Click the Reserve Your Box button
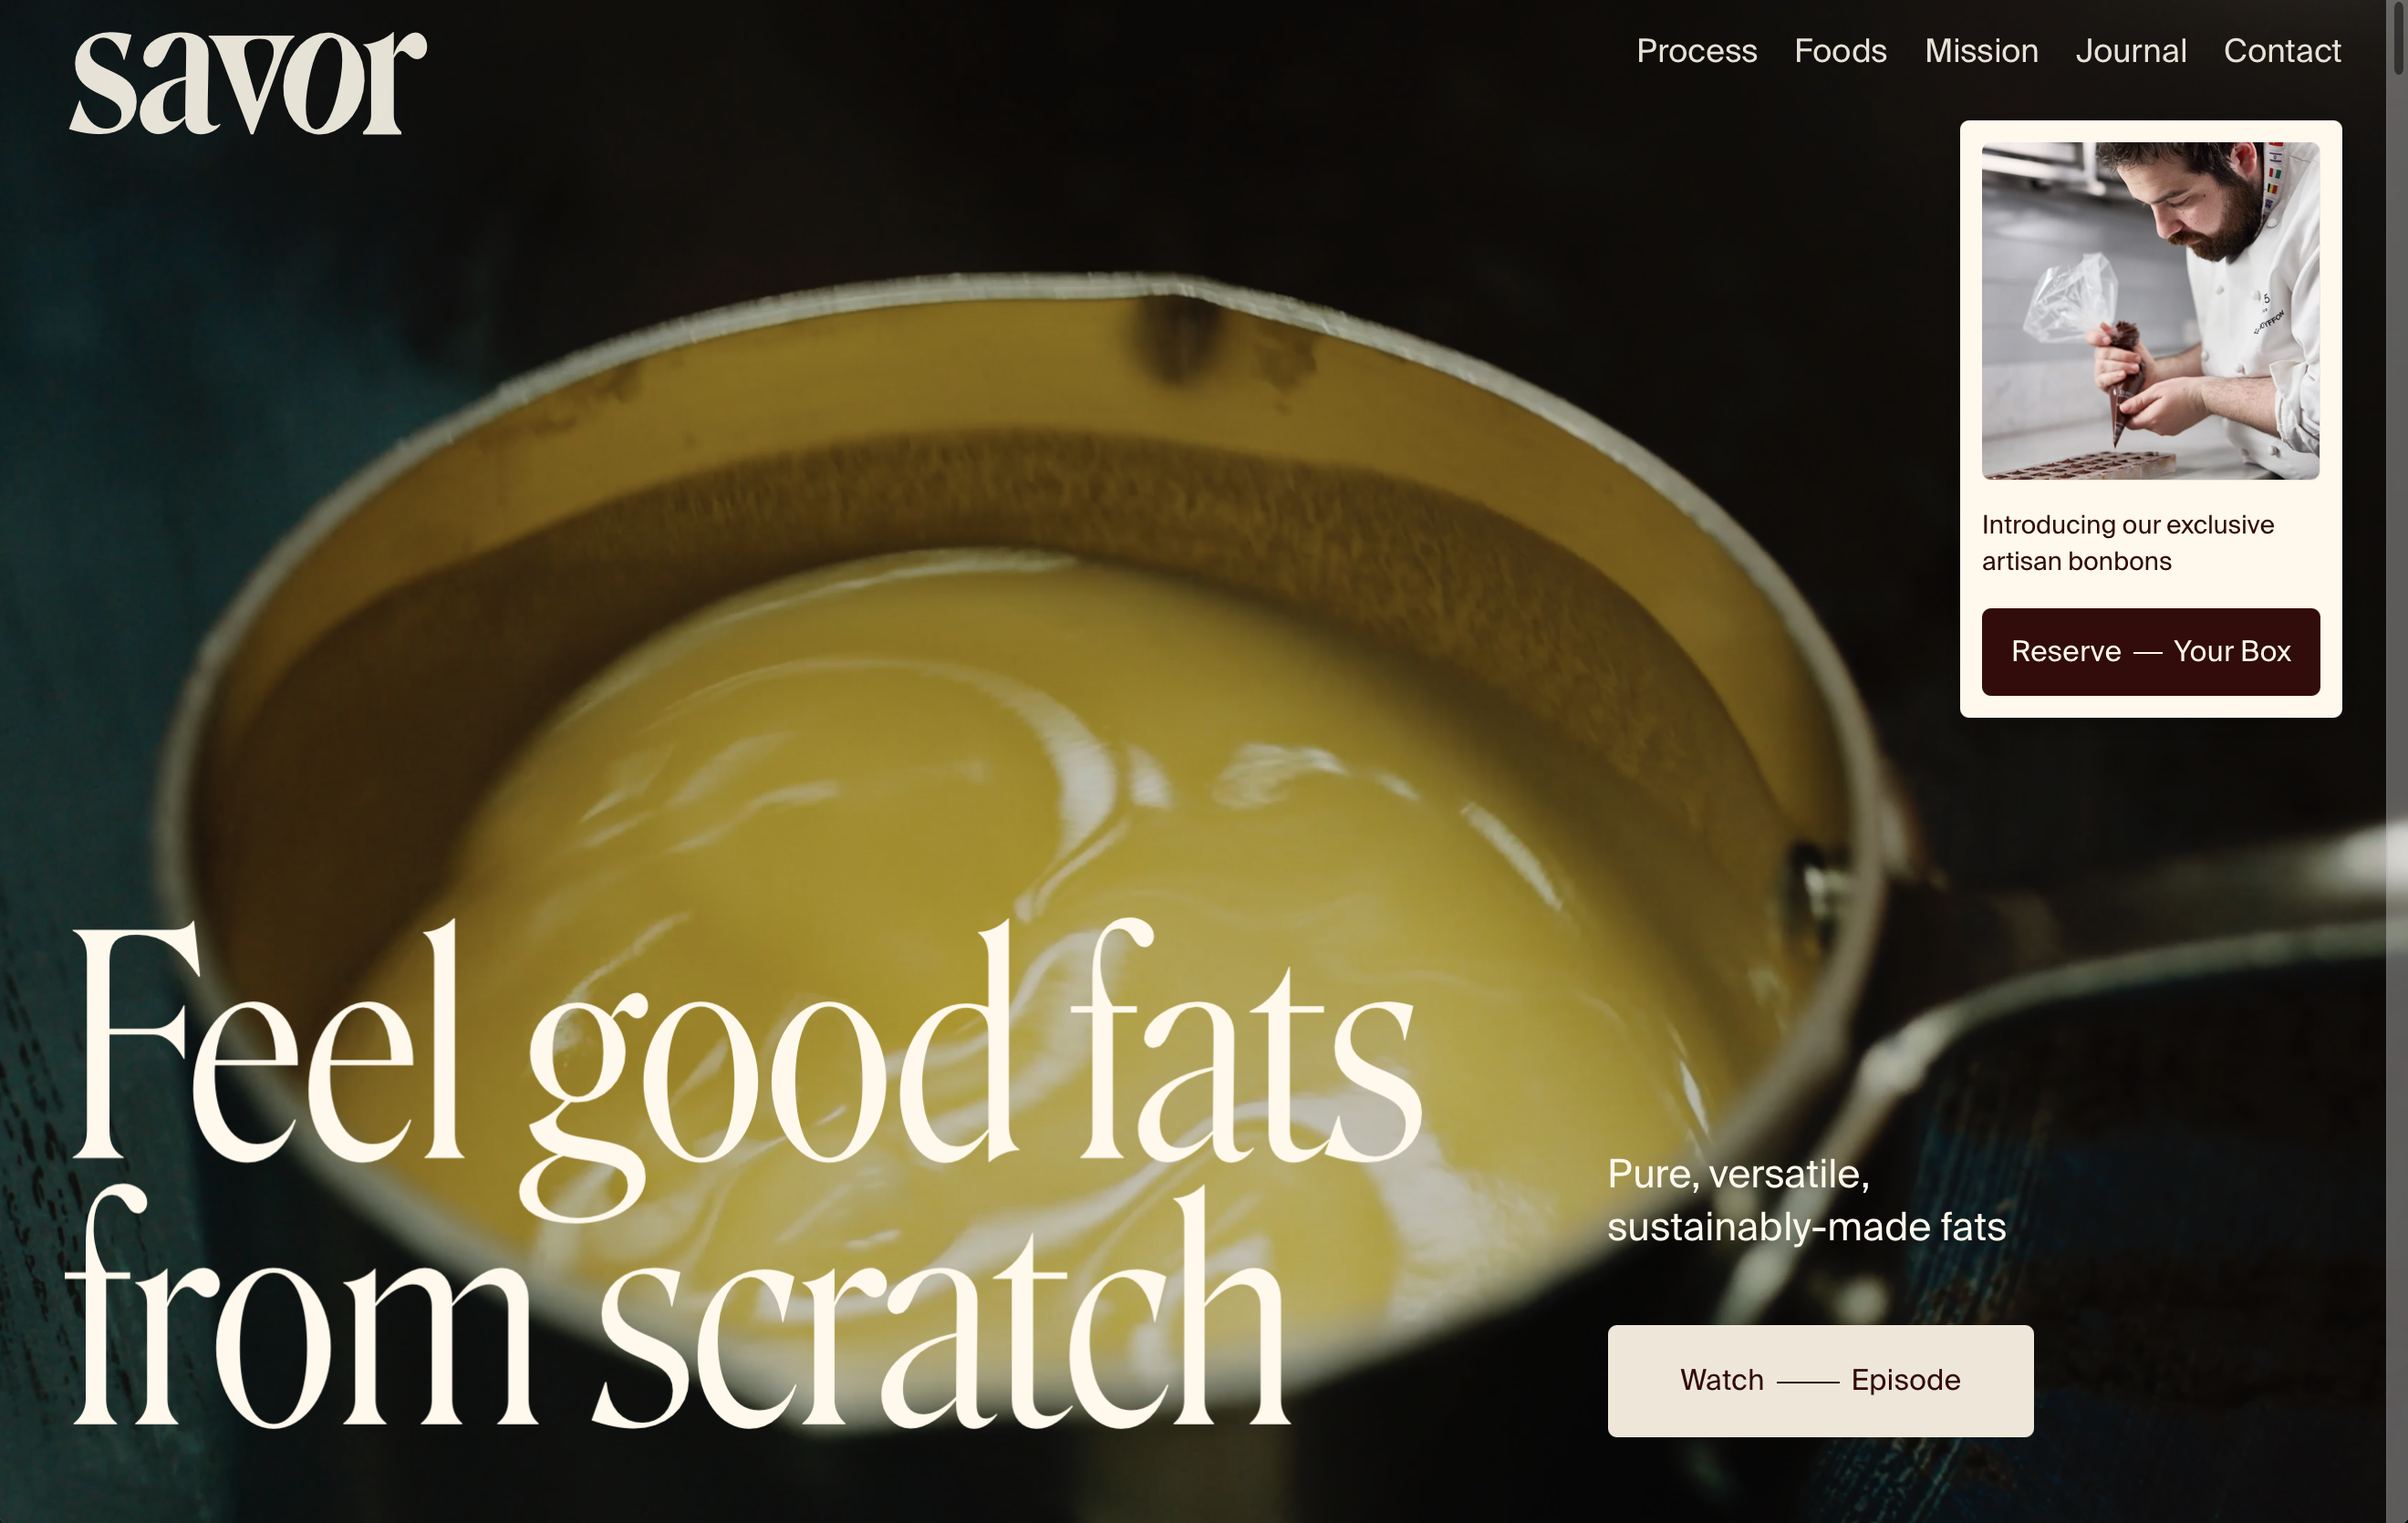 [2150, 651]
